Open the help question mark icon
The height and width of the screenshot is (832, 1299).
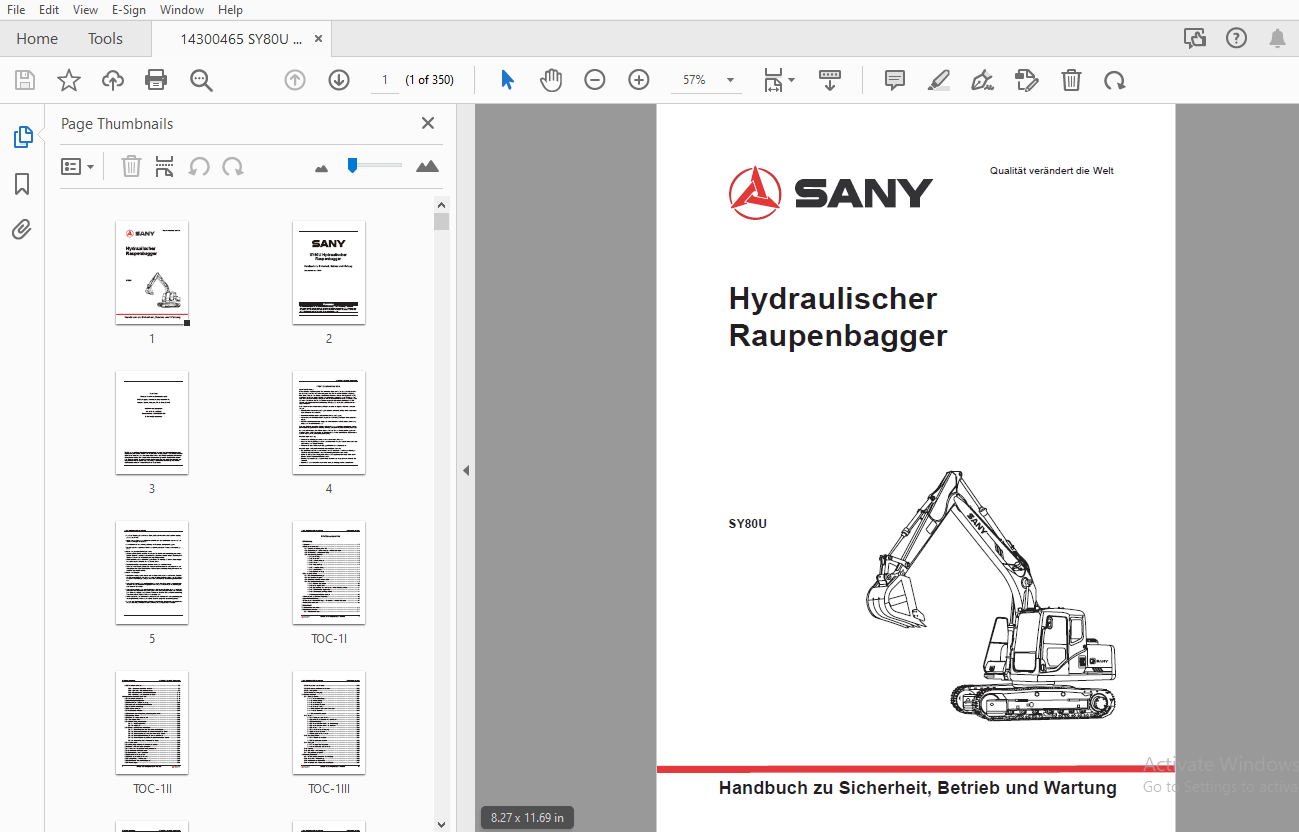(x=1237, y=39)
